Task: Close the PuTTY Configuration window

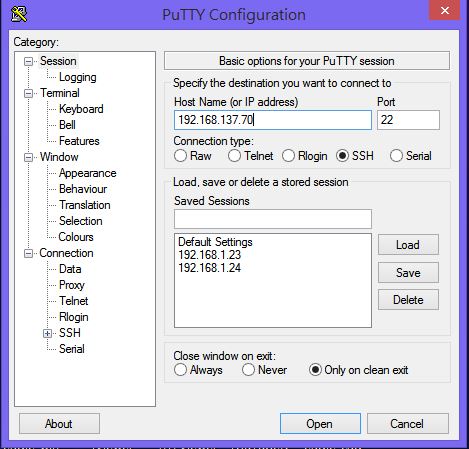Action: (445, 10)
